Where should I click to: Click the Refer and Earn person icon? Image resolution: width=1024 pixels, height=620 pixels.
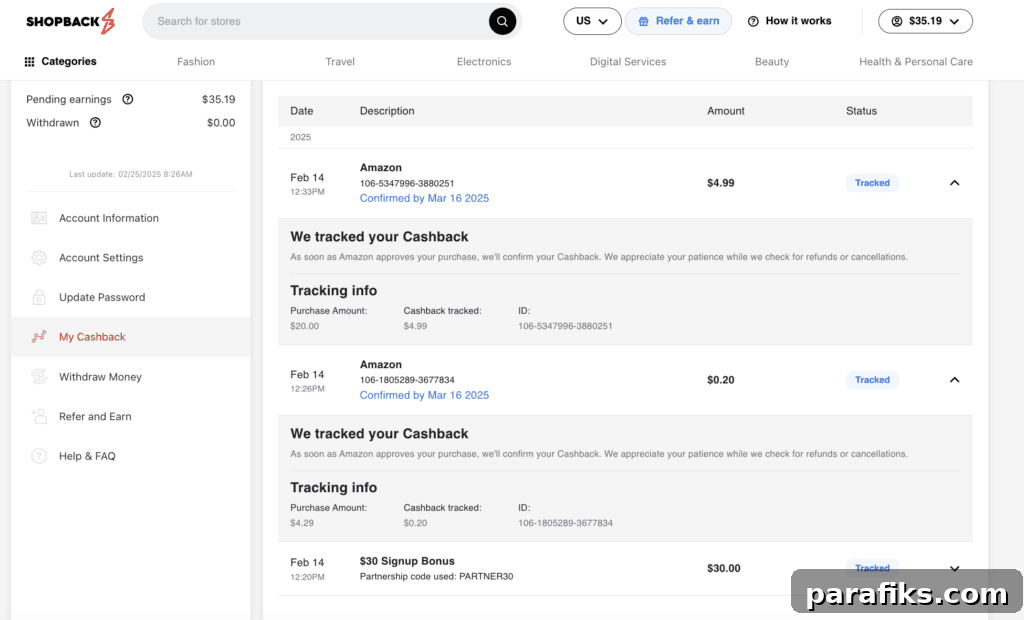(39, 416)
